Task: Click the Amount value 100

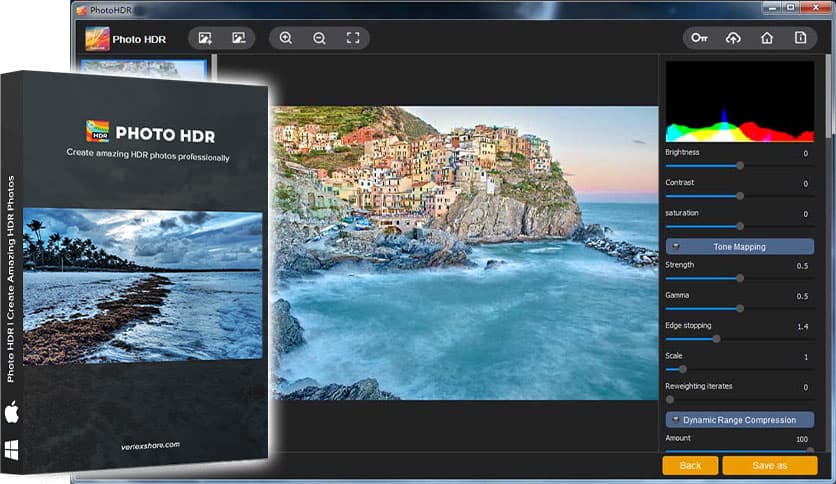Action: click(802, 439)
